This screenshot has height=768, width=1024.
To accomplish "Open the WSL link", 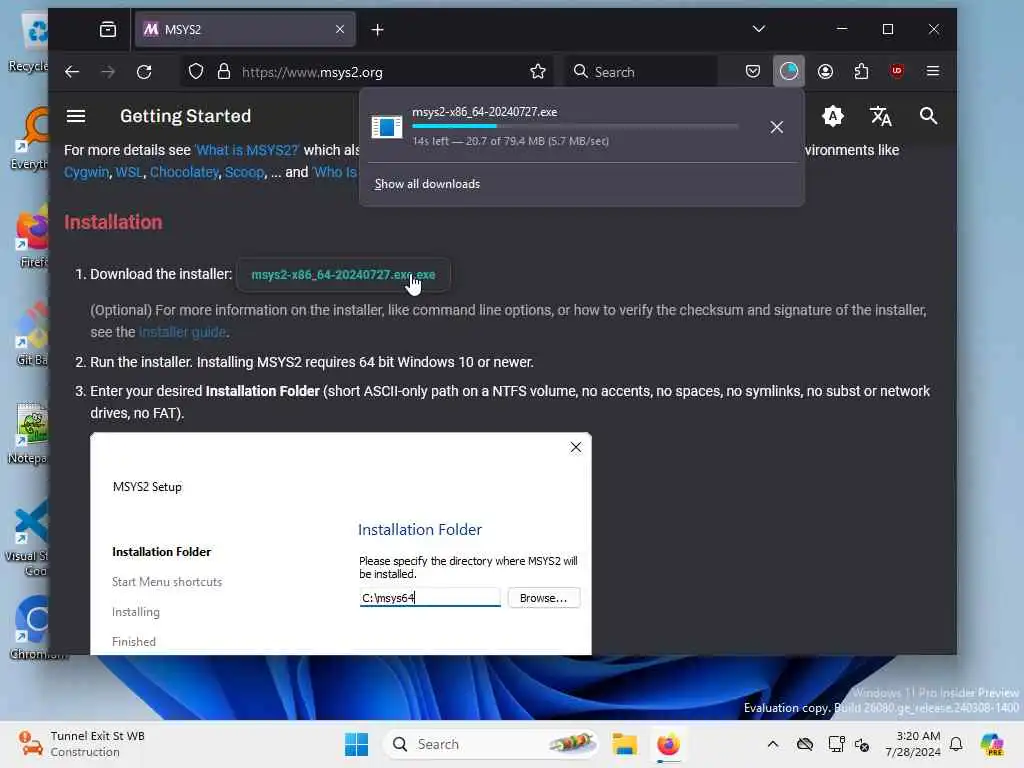I will pos(129,172).
